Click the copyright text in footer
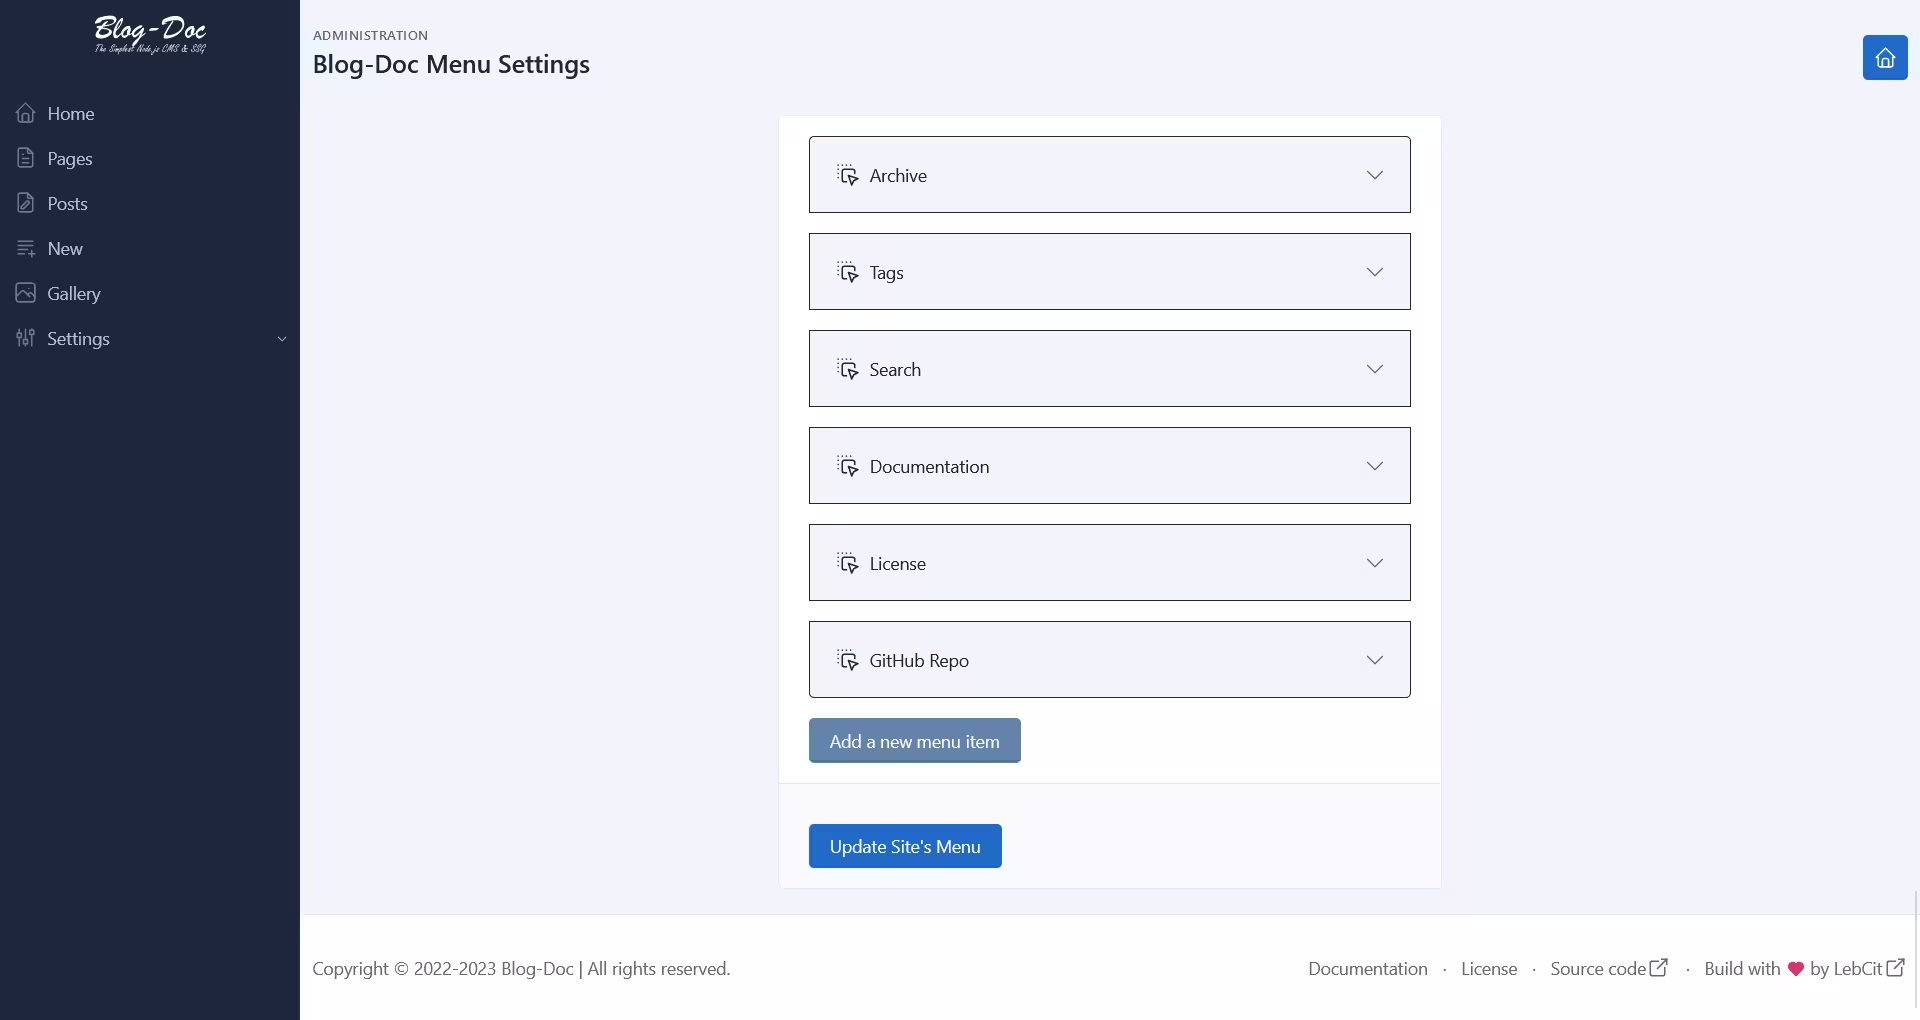Viewport: 1920px width, 1020px height. 521,968
